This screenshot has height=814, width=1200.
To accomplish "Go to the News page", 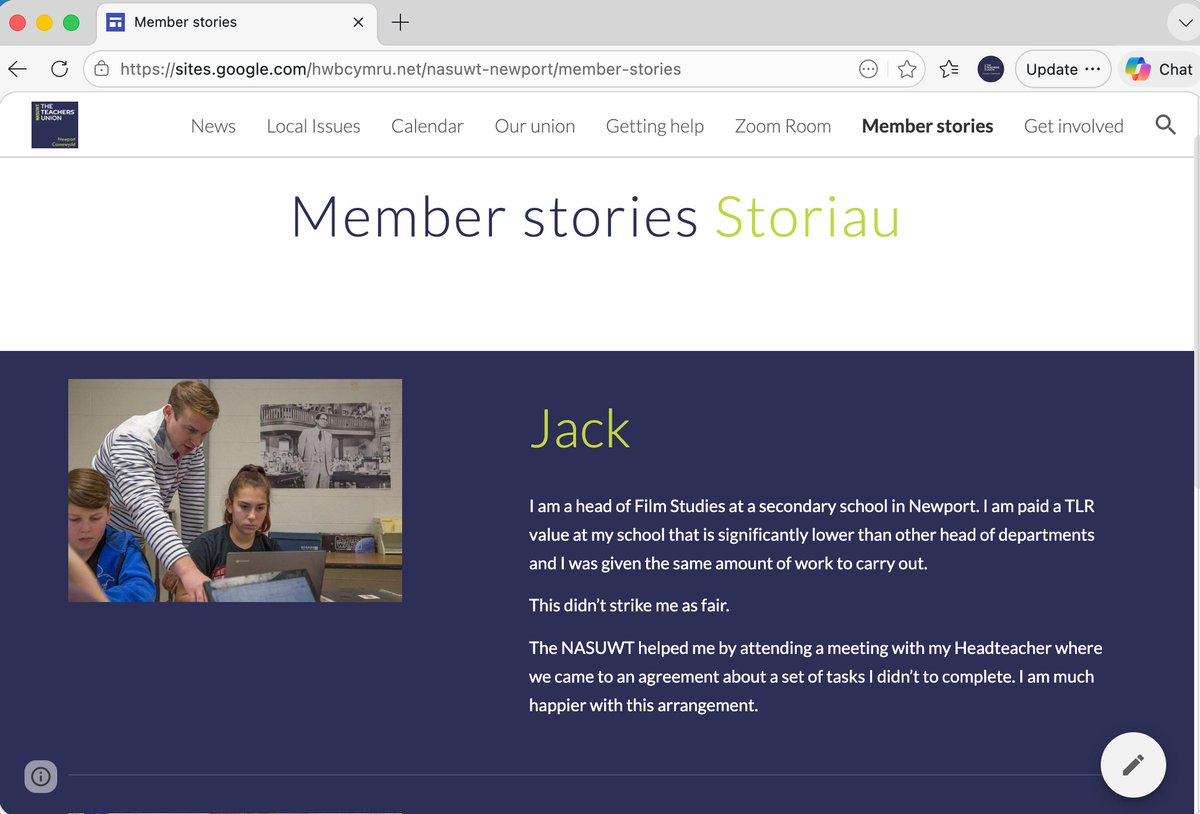I will pos(213,126).
